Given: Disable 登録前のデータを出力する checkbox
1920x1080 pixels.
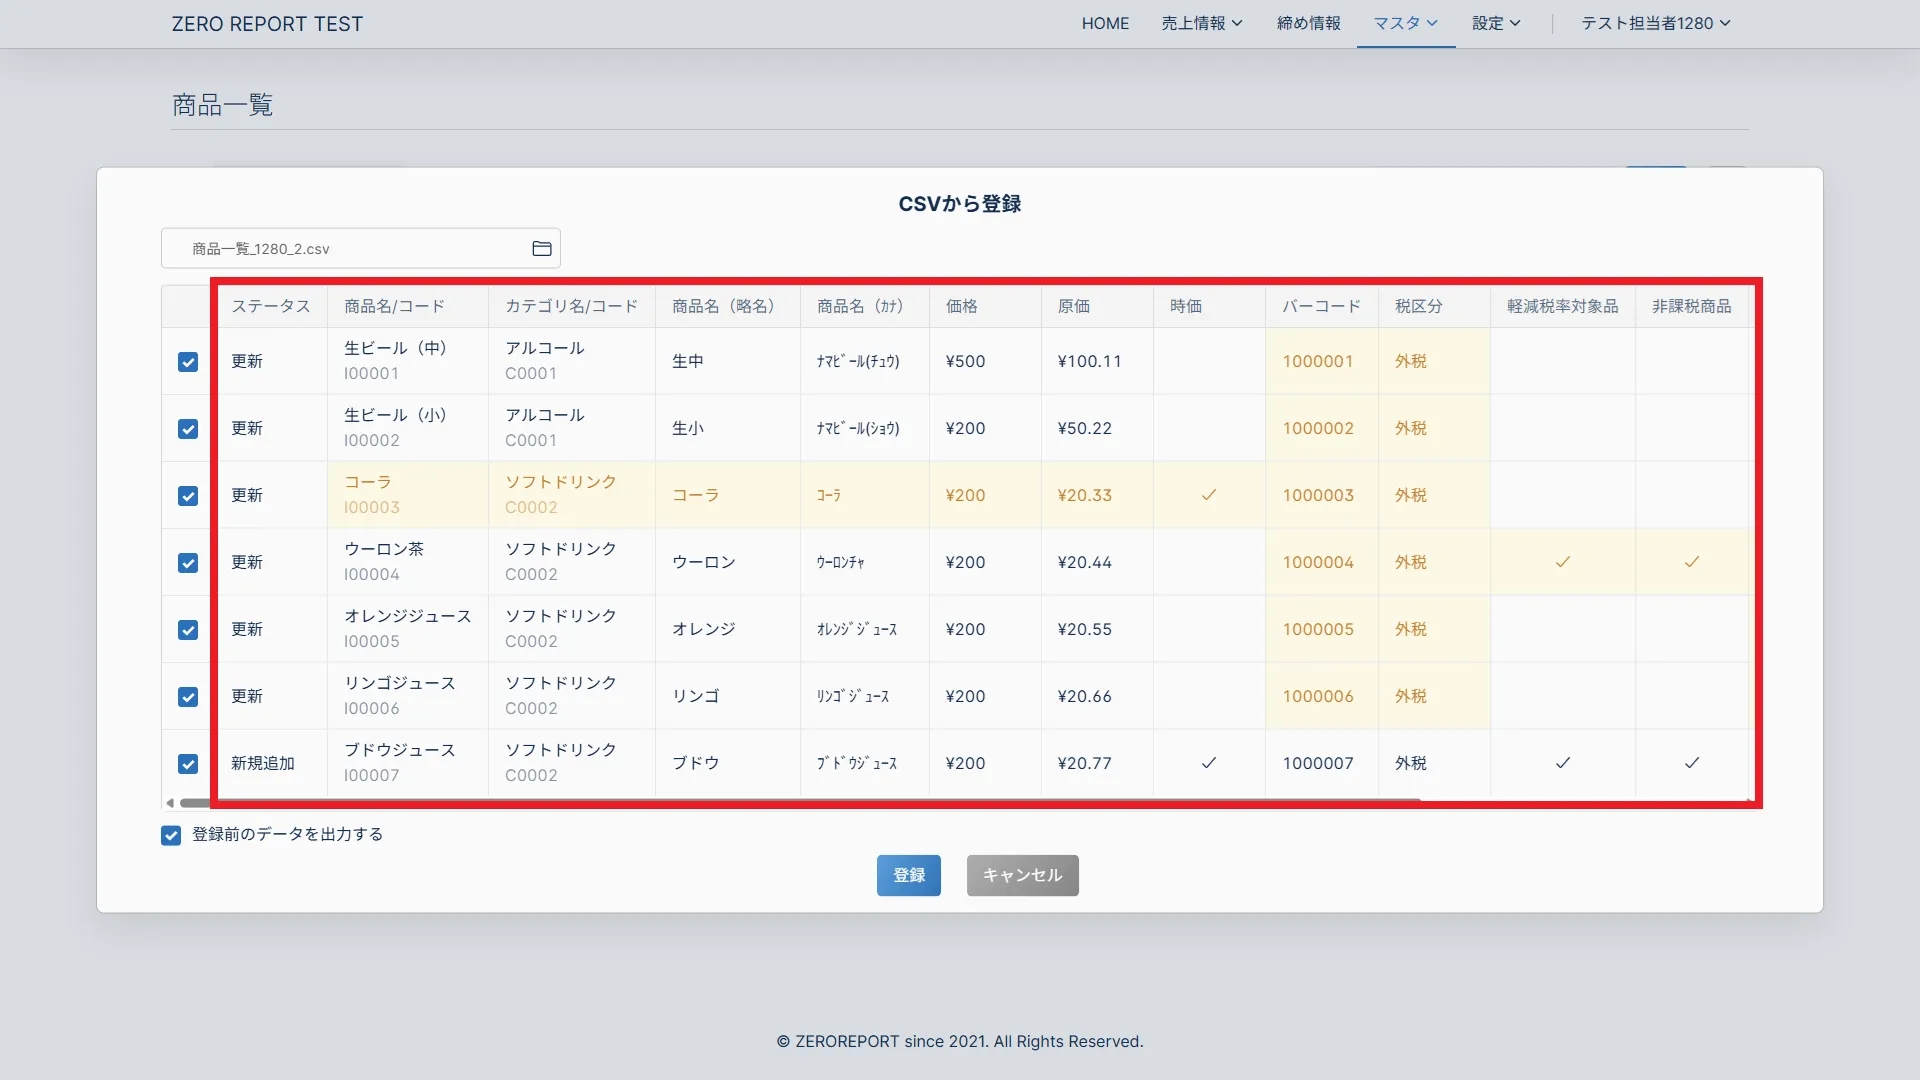Looking at the screenshot, I should pyautogui.click(x=171, y=835).
